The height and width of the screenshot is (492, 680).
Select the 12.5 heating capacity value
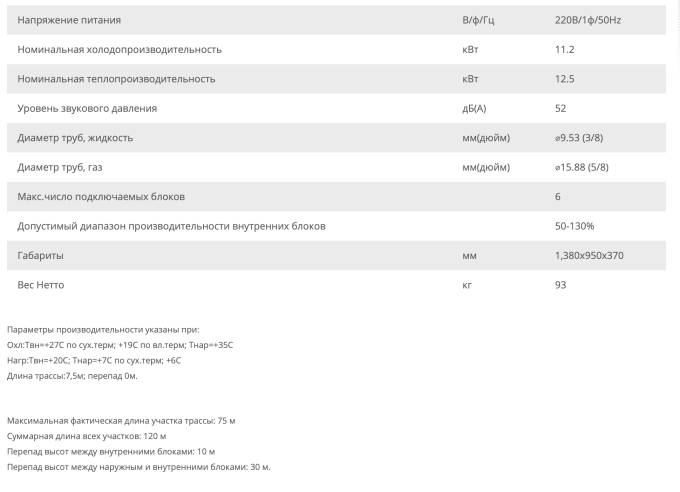[x=564, y=78]
